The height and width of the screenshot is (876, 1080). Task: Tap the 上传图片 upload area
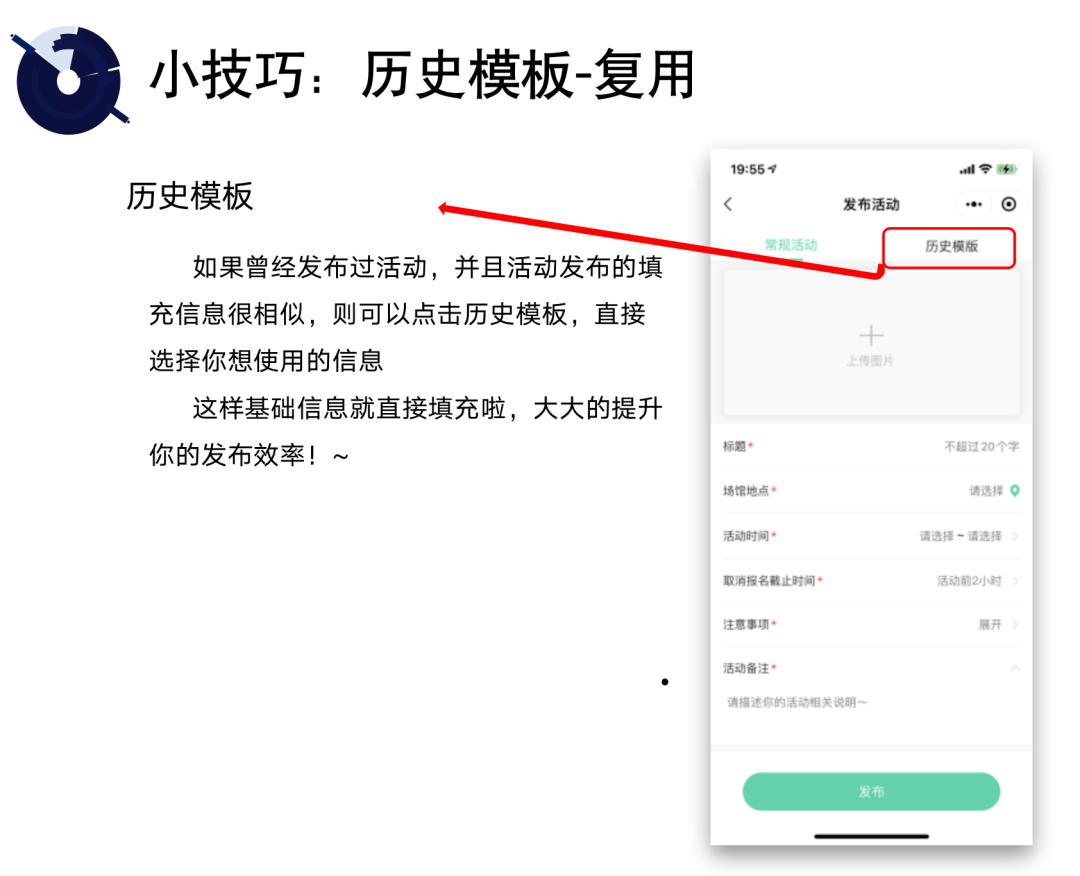pos(871,343)
